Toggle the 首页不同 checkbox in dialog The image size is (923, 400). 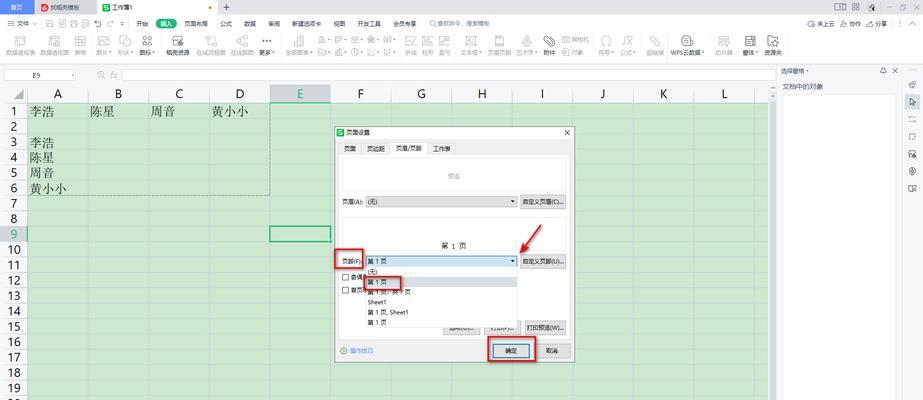pyautogui.click(x=346, y=290)
